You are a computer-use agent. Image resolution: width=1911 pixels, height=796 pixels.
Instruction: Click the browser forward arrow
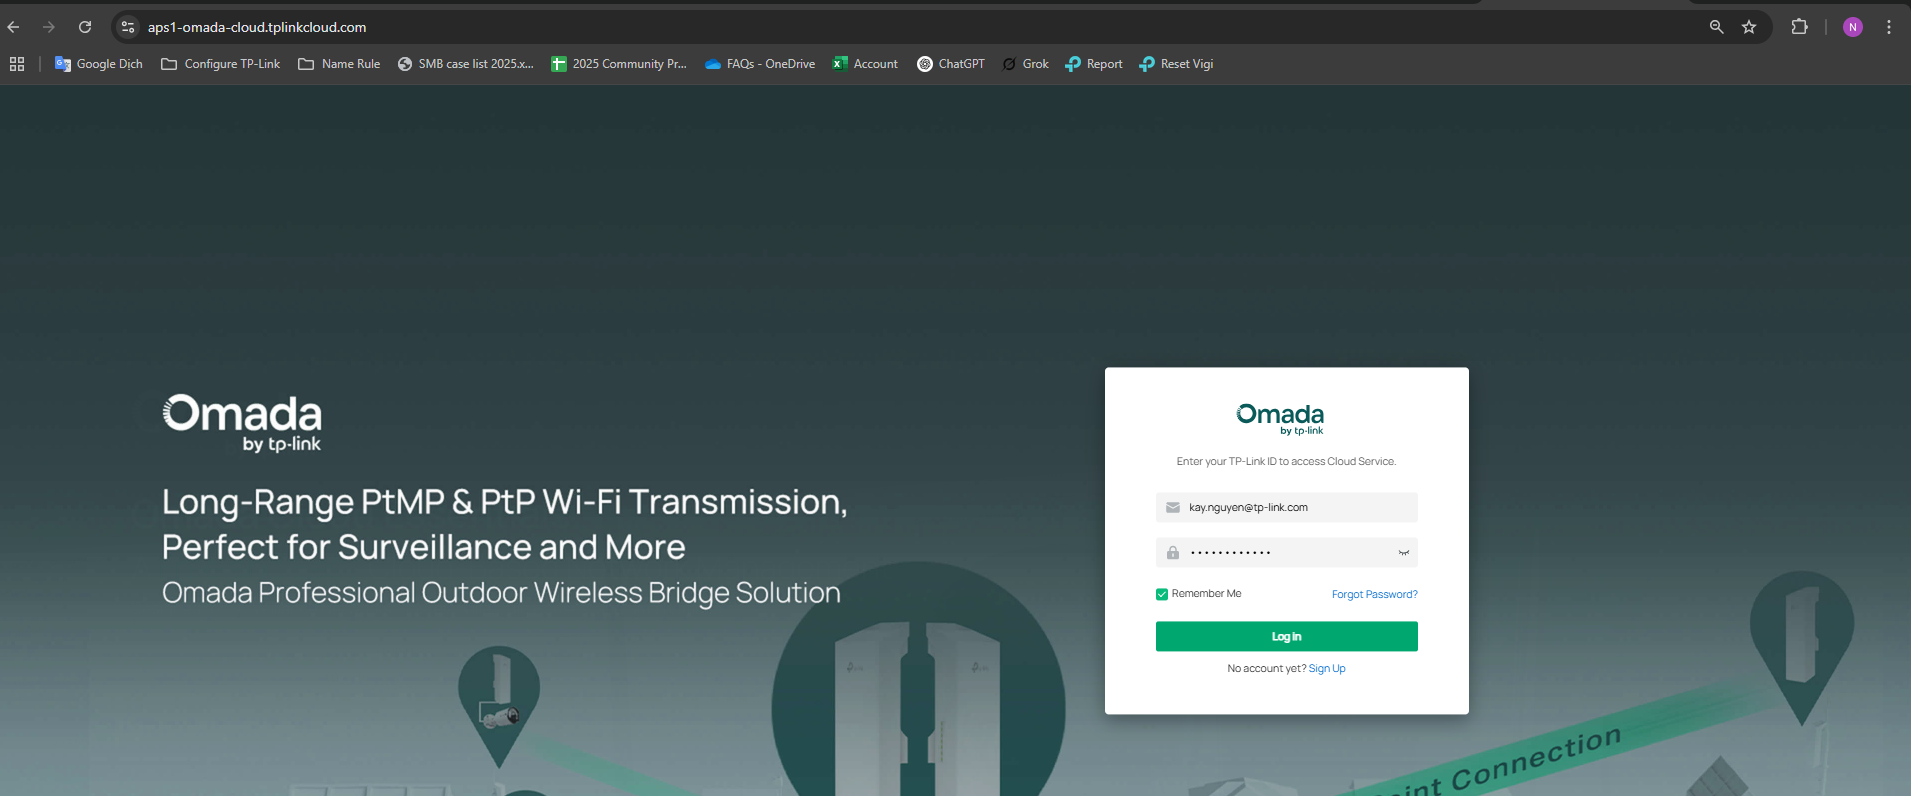(x=48, y=27)
